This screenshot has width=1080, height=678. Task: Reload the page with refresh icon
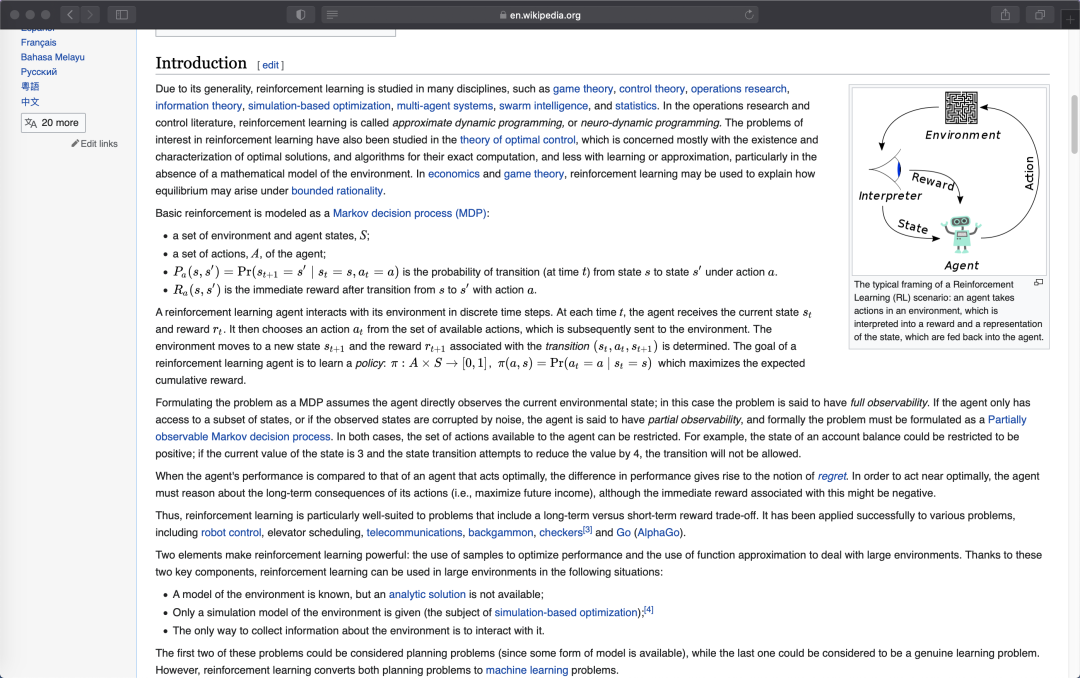pyautogui.click(x=749, y=14)
